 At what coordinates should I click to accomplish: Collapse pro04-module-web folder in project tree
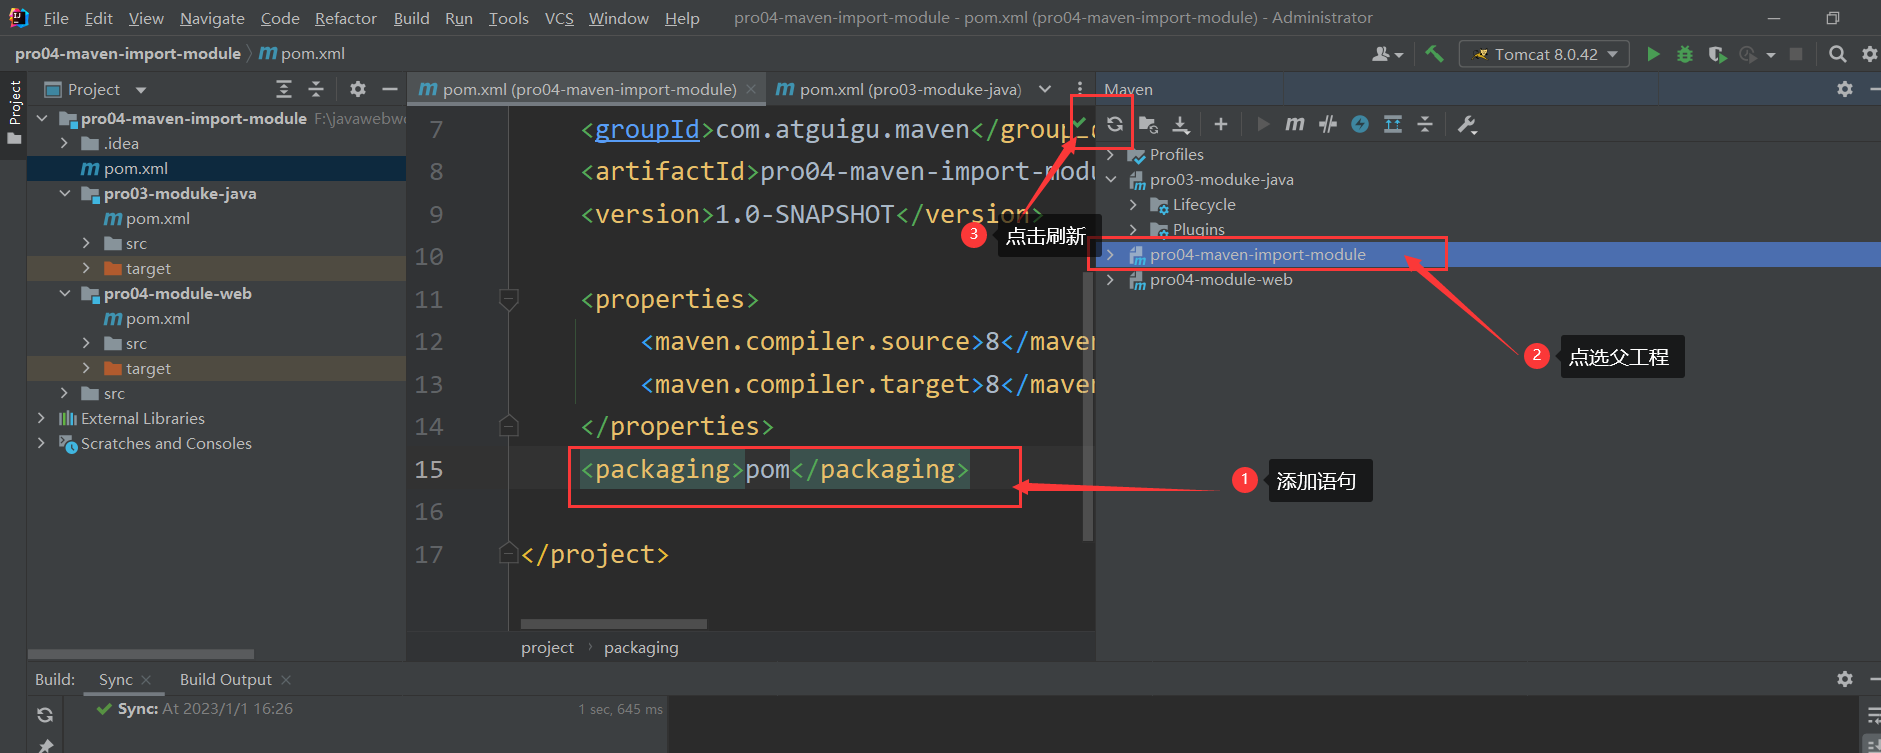pyautogui.click(x=64, y=293)
